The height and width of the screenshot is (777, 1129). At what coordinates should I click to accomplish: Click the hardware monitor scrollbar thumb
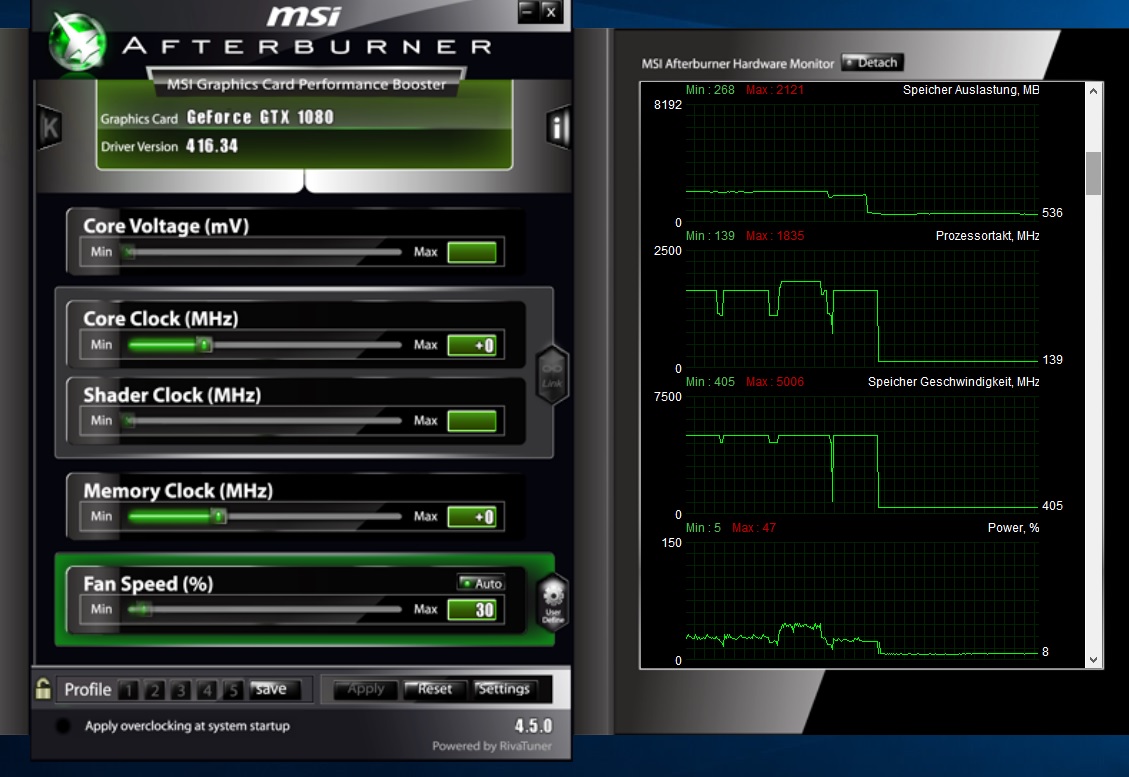point(1094,173)
